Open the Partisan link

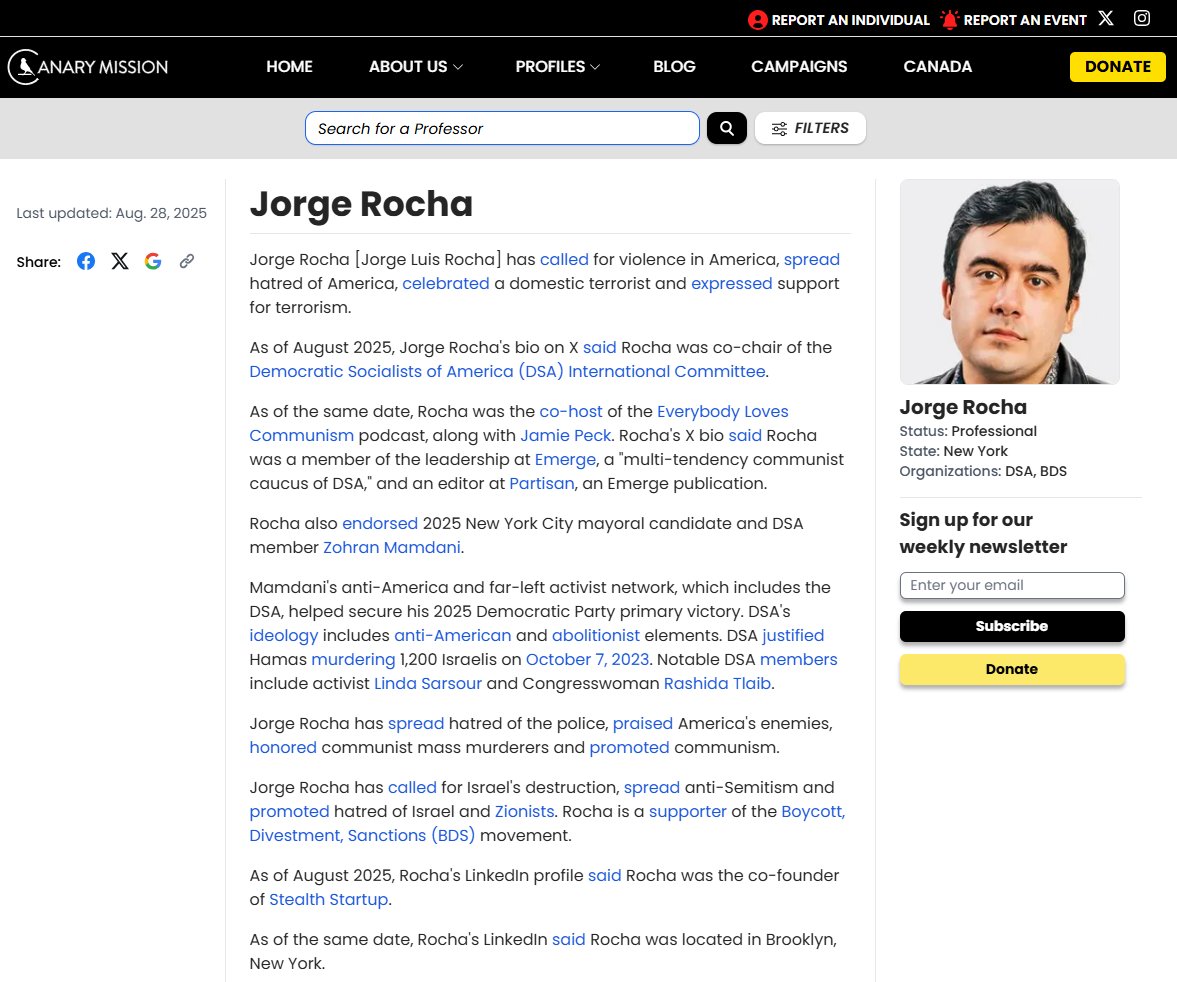click(x=541, y=483)
